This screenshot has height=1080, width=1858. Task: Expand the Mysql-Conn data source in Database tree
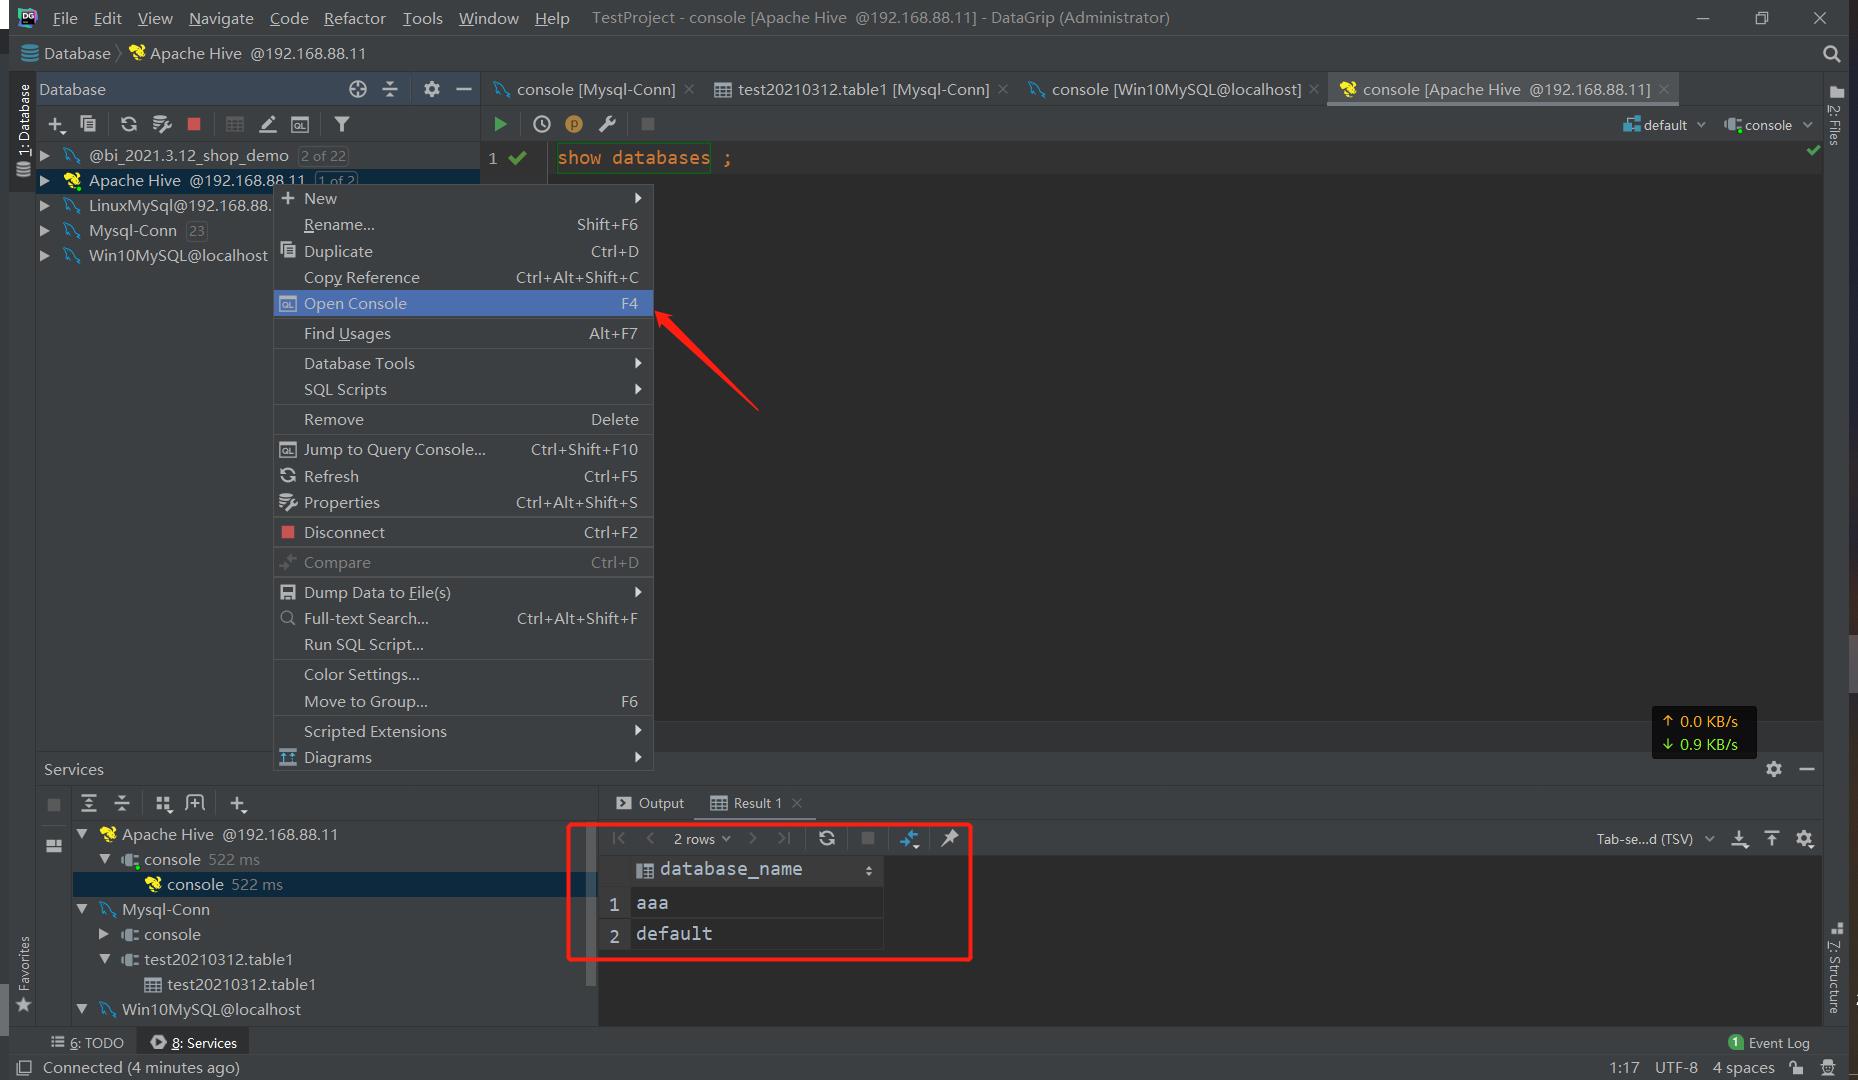coord(44,231)
